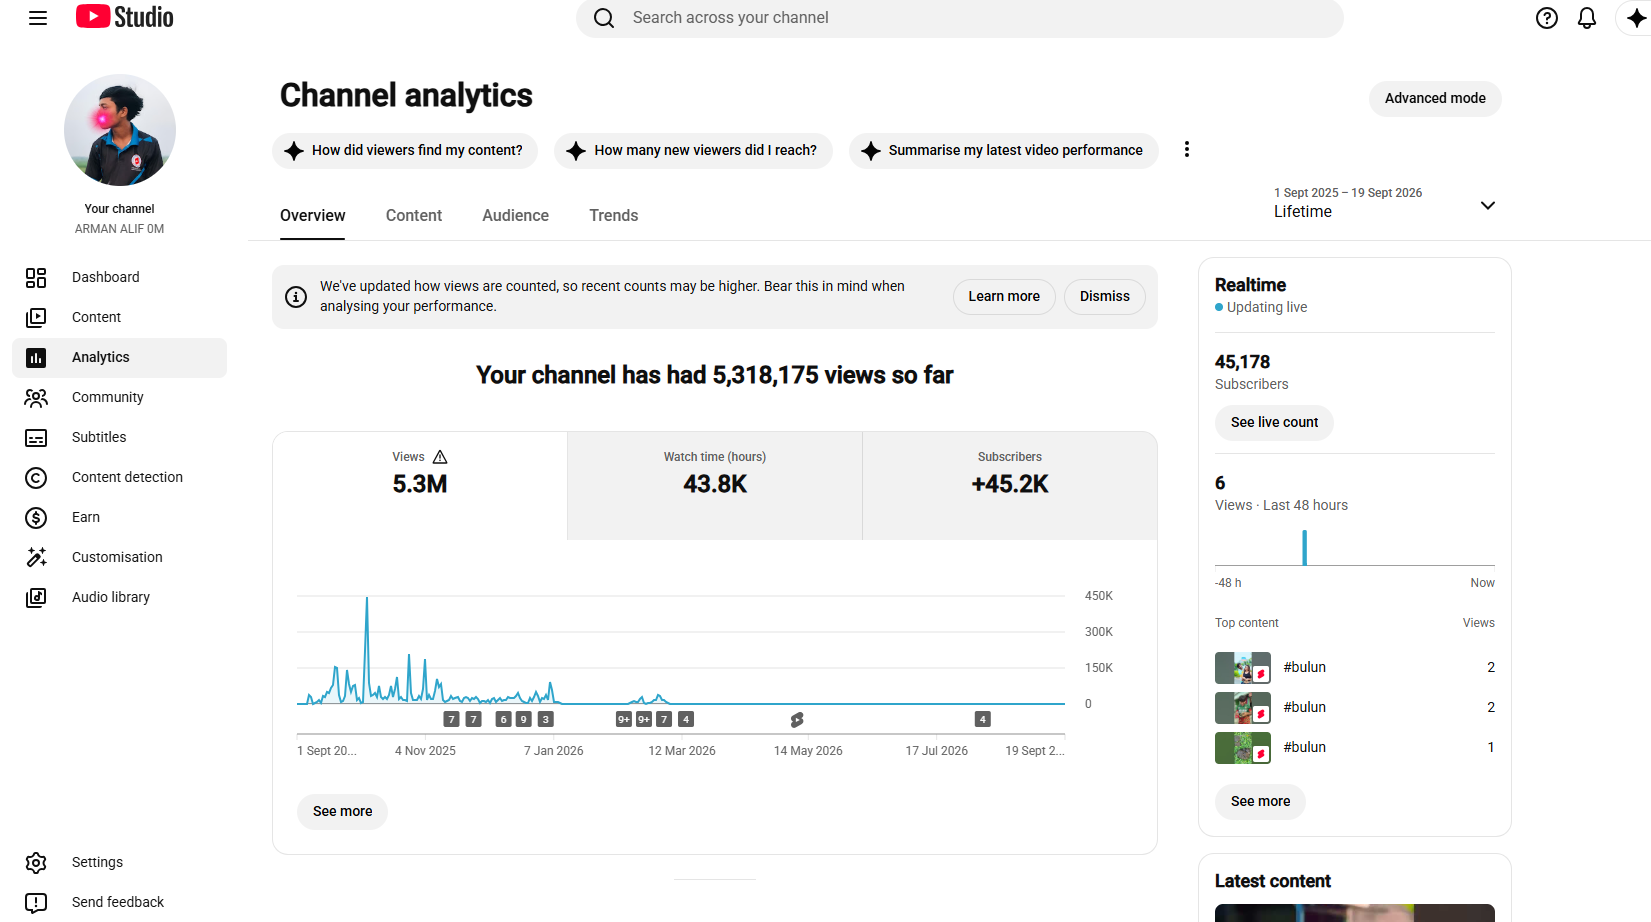Click the Help question mark icon
This screenshot has width=1651, height=922.
tap(1547, 18)
